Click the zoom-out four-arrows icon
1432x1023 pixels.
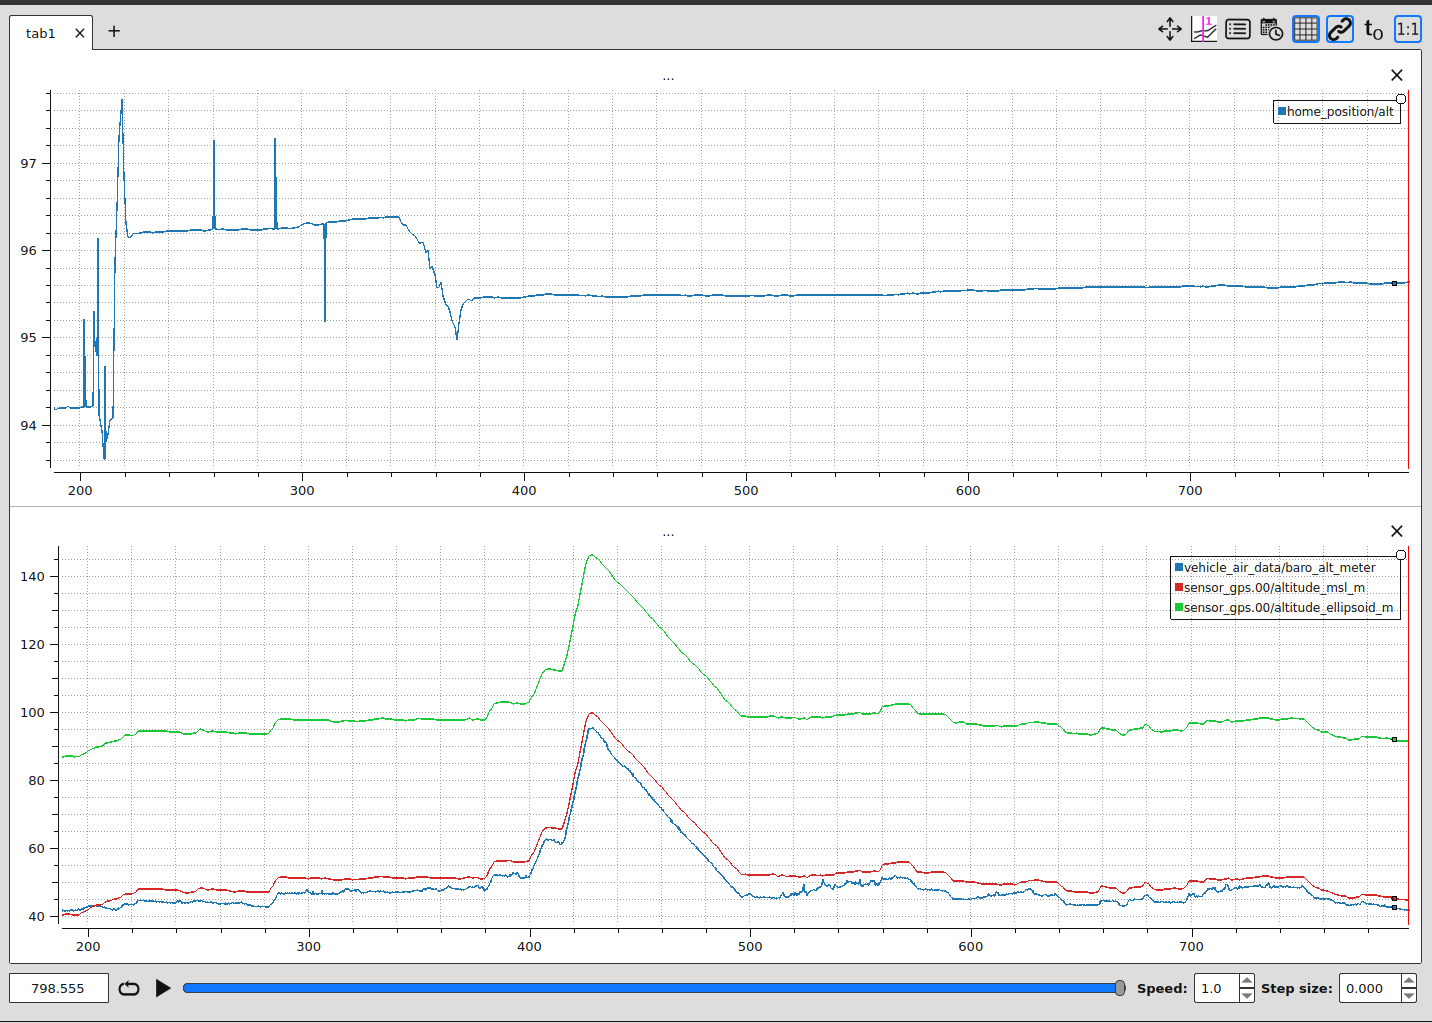[1169, 29]
